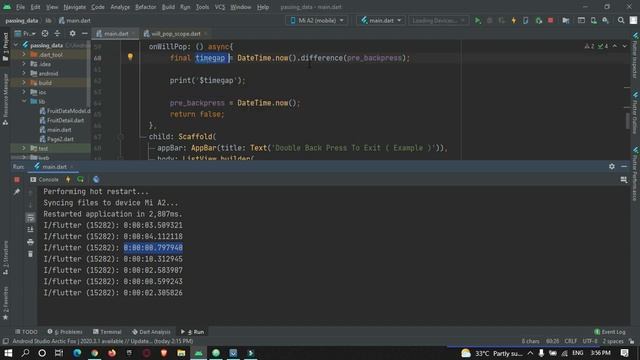
Task: Collapse the passing_data root folder
Action: (x=16, y=45)
